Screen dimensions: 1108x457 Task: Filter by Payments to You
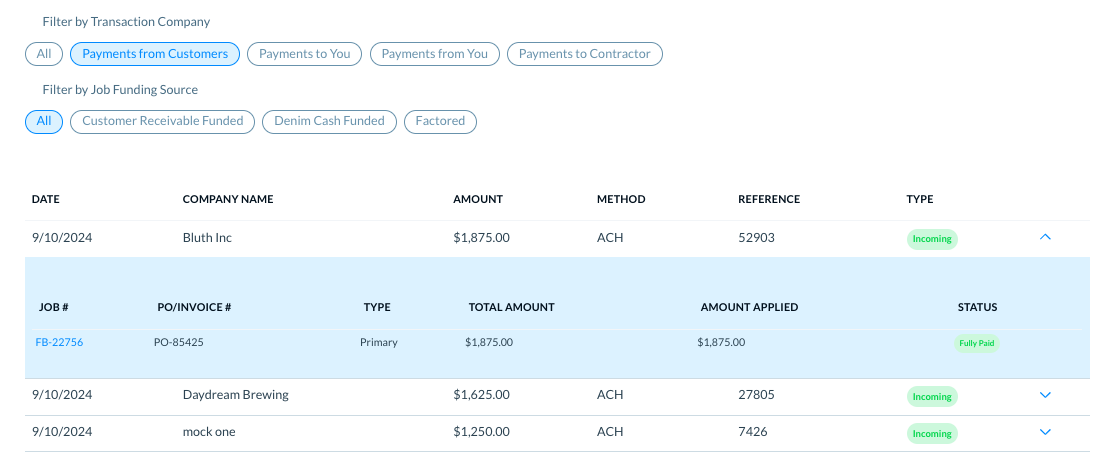[304, 54]
